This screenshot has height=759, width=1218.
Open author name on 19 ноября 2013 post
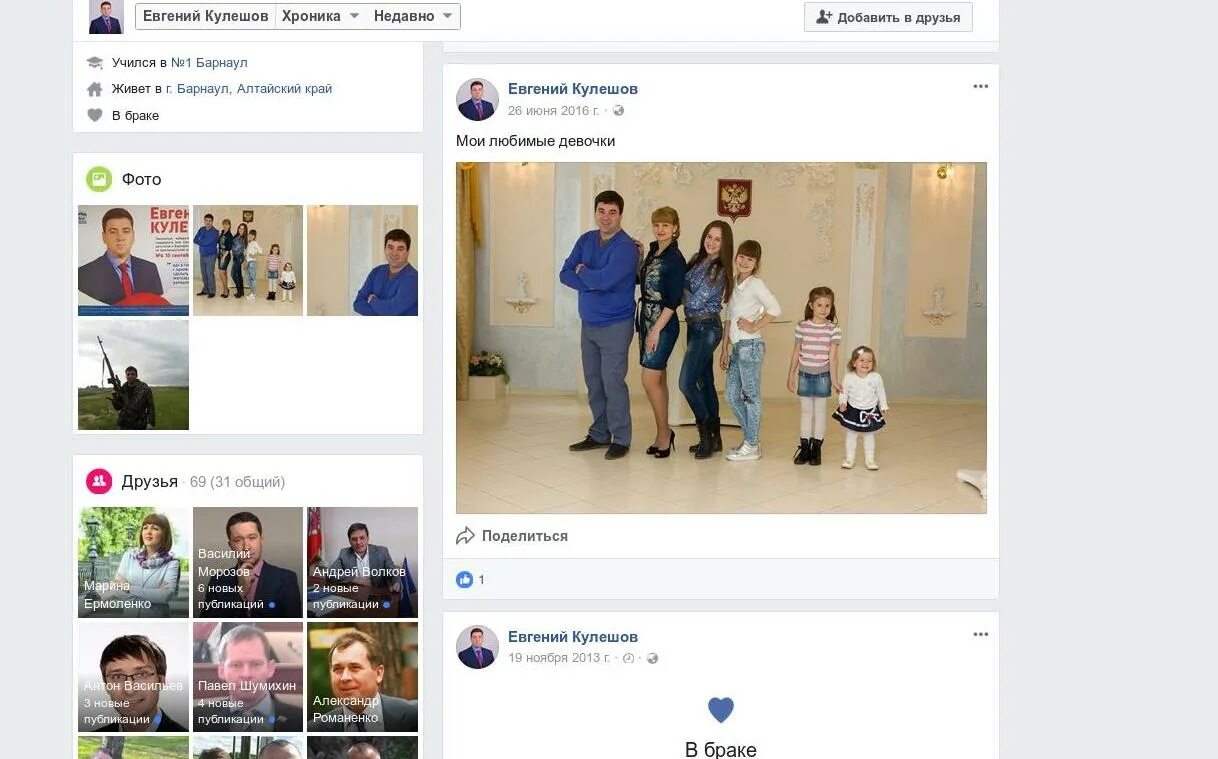(x=573, y=637)
